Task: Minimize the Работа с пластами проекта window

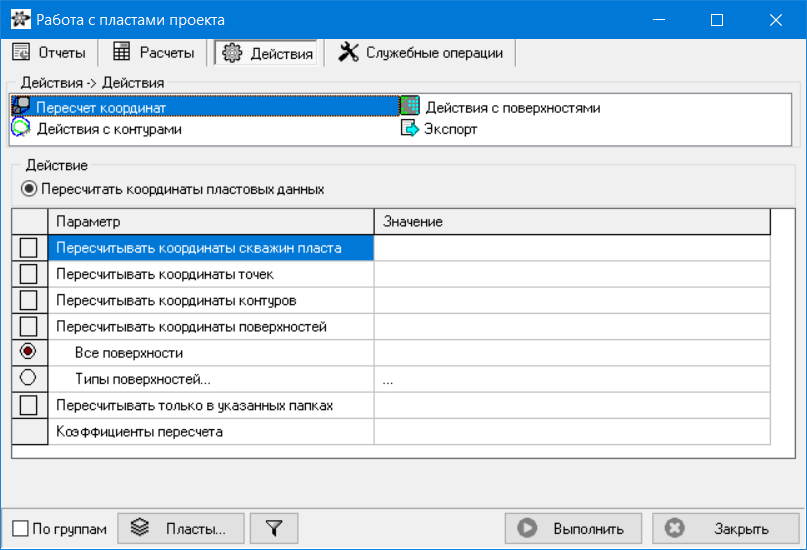Action: [658, 20]
